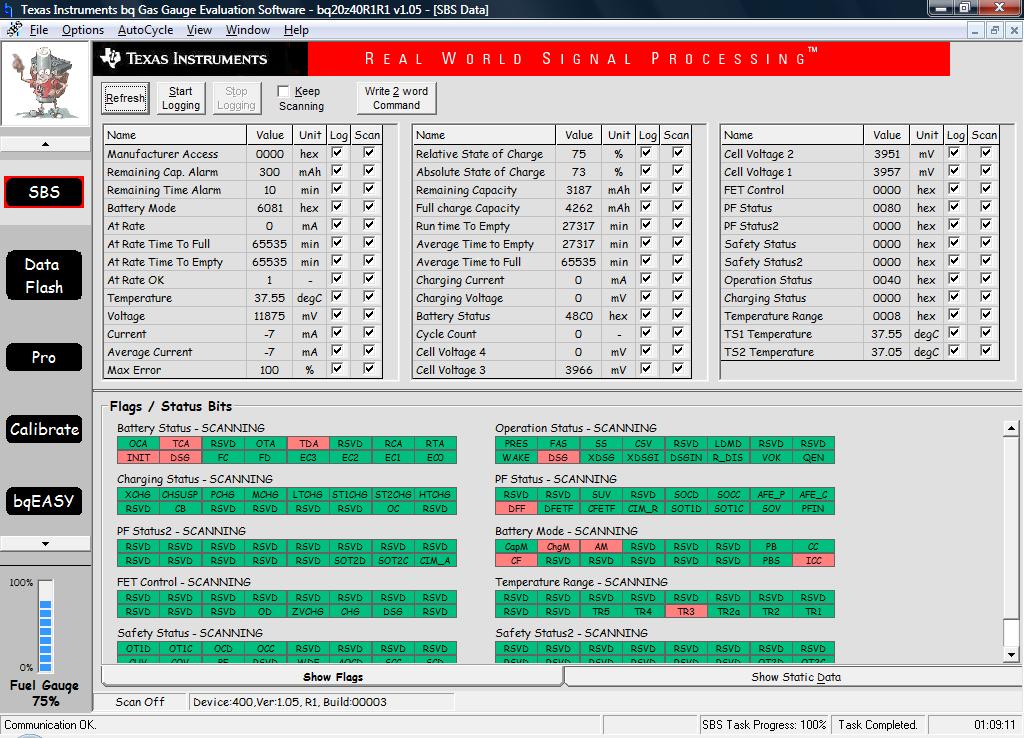Click the INIT flag in Battery Status
Viewport: 1024px width, 738px height.
pos(138,458)
